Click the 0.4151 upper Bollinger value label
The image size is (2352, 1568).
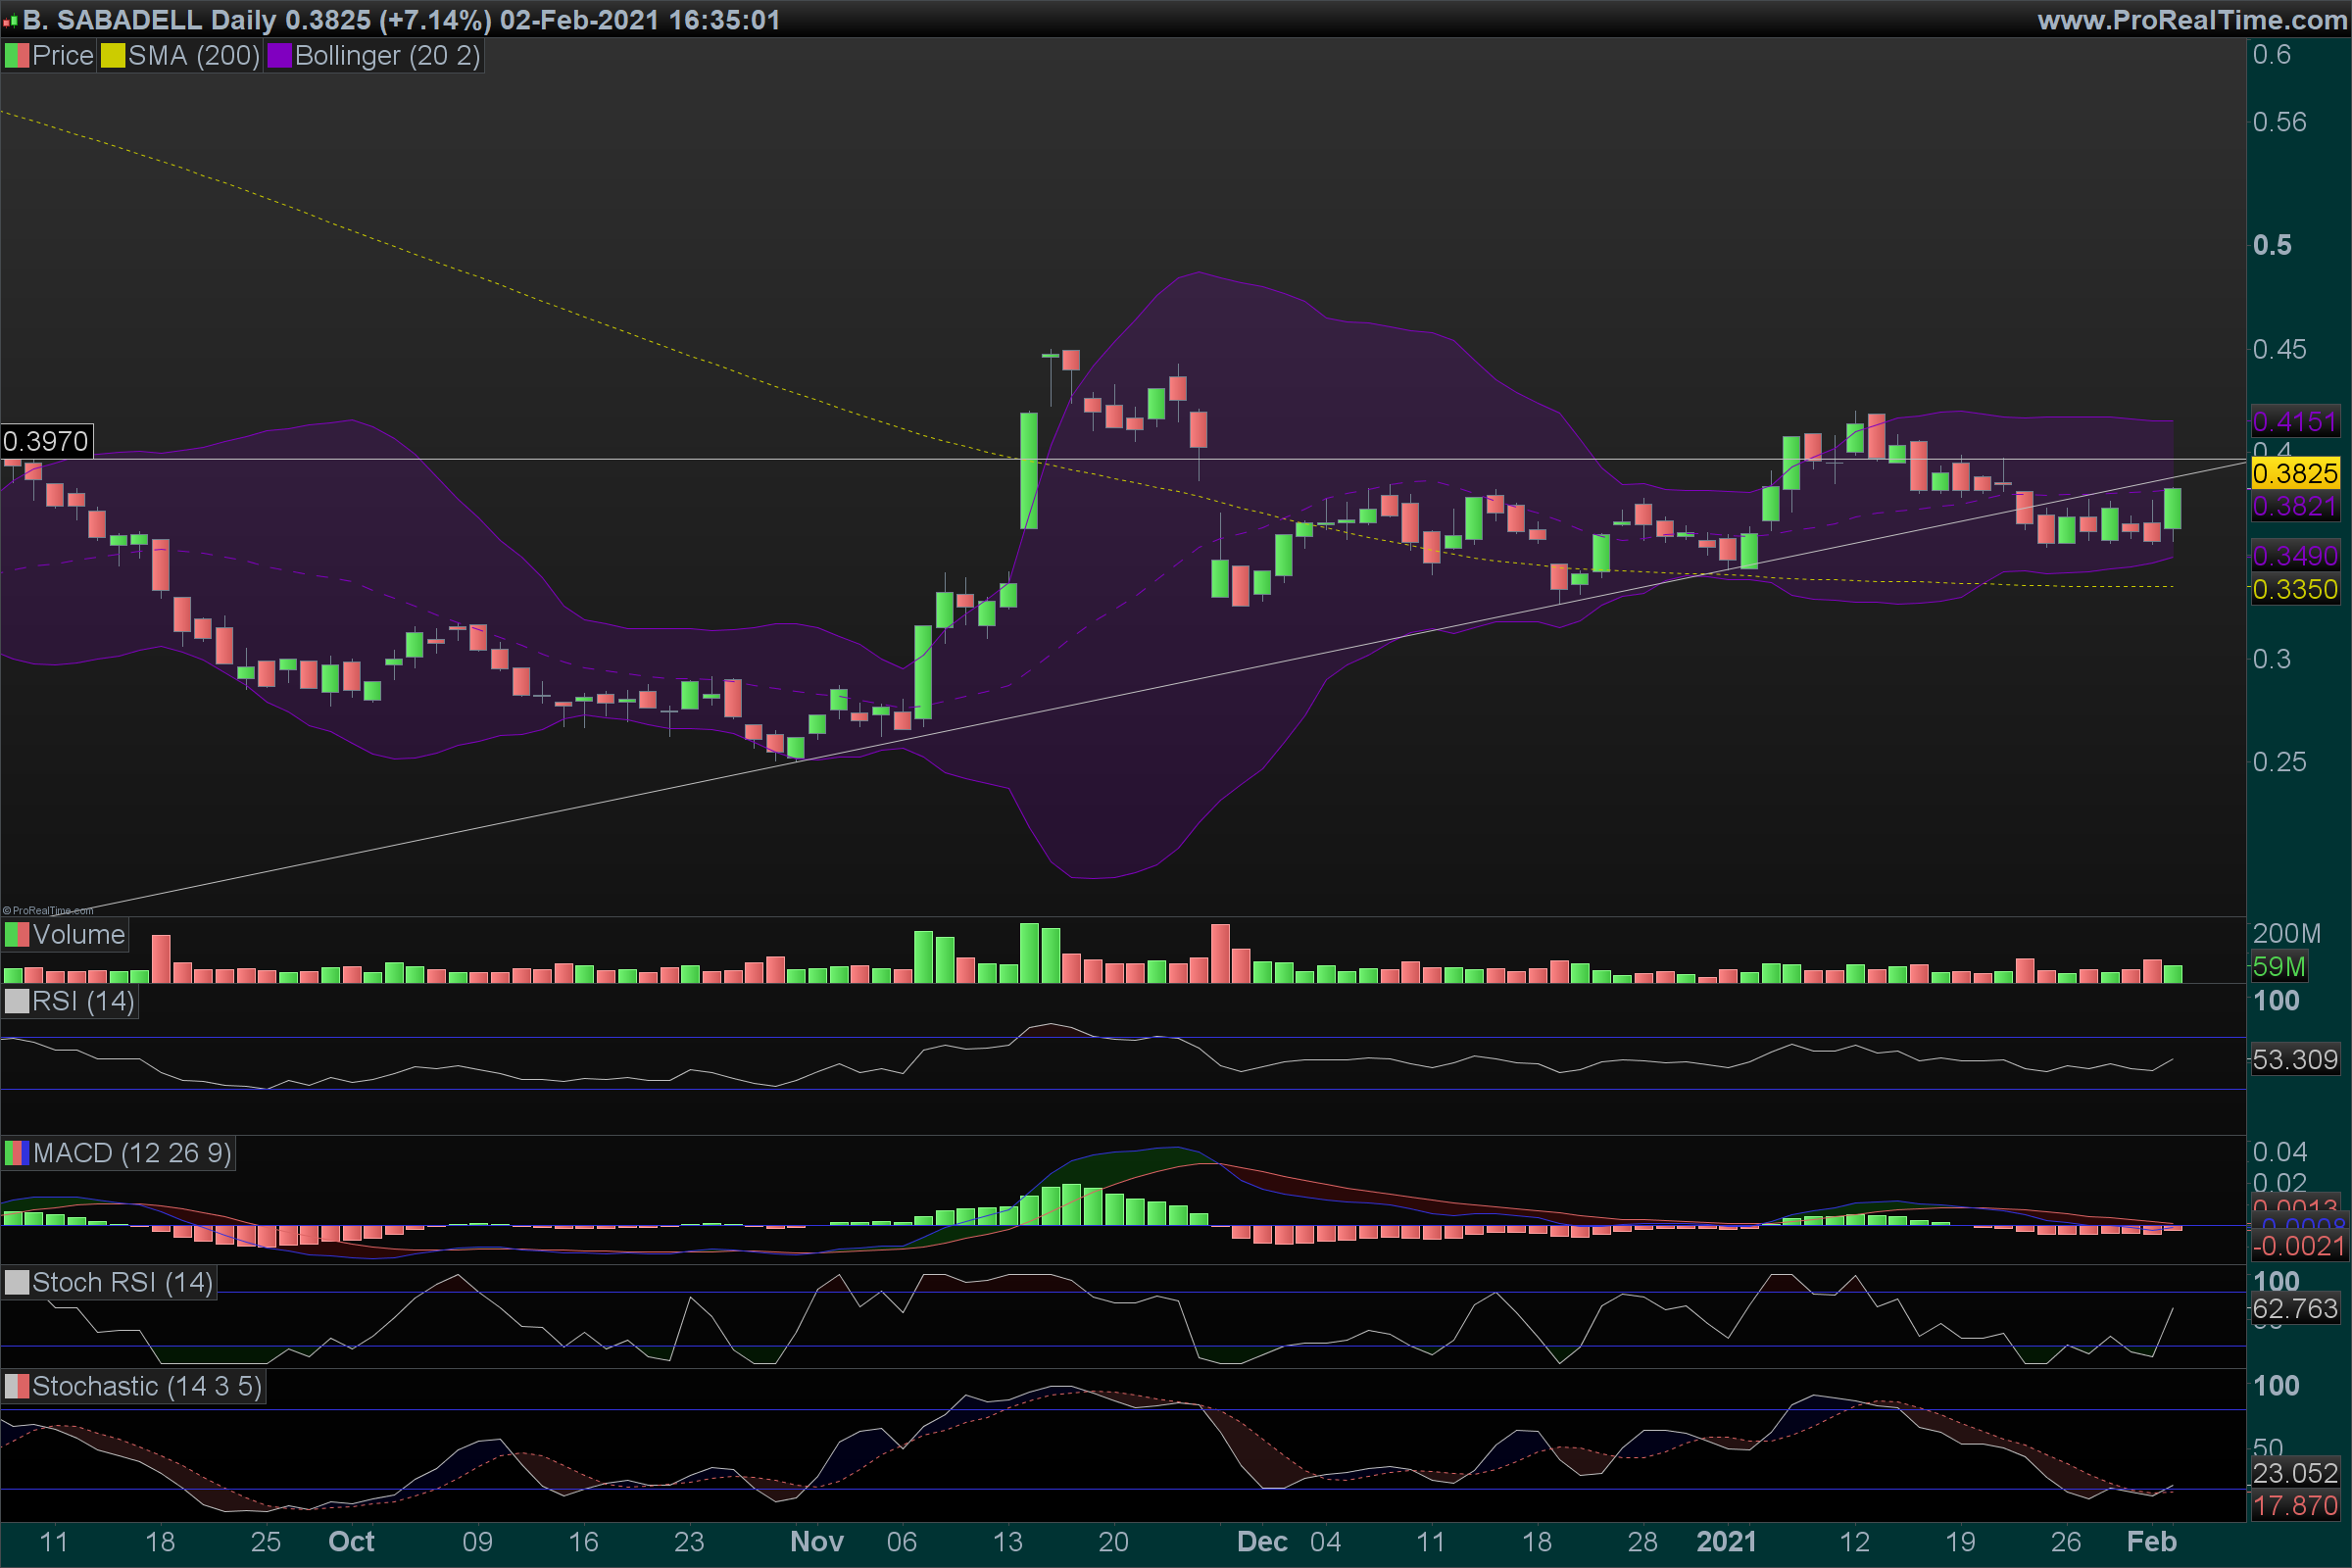pyautogui.click(x=2295, y=421)
